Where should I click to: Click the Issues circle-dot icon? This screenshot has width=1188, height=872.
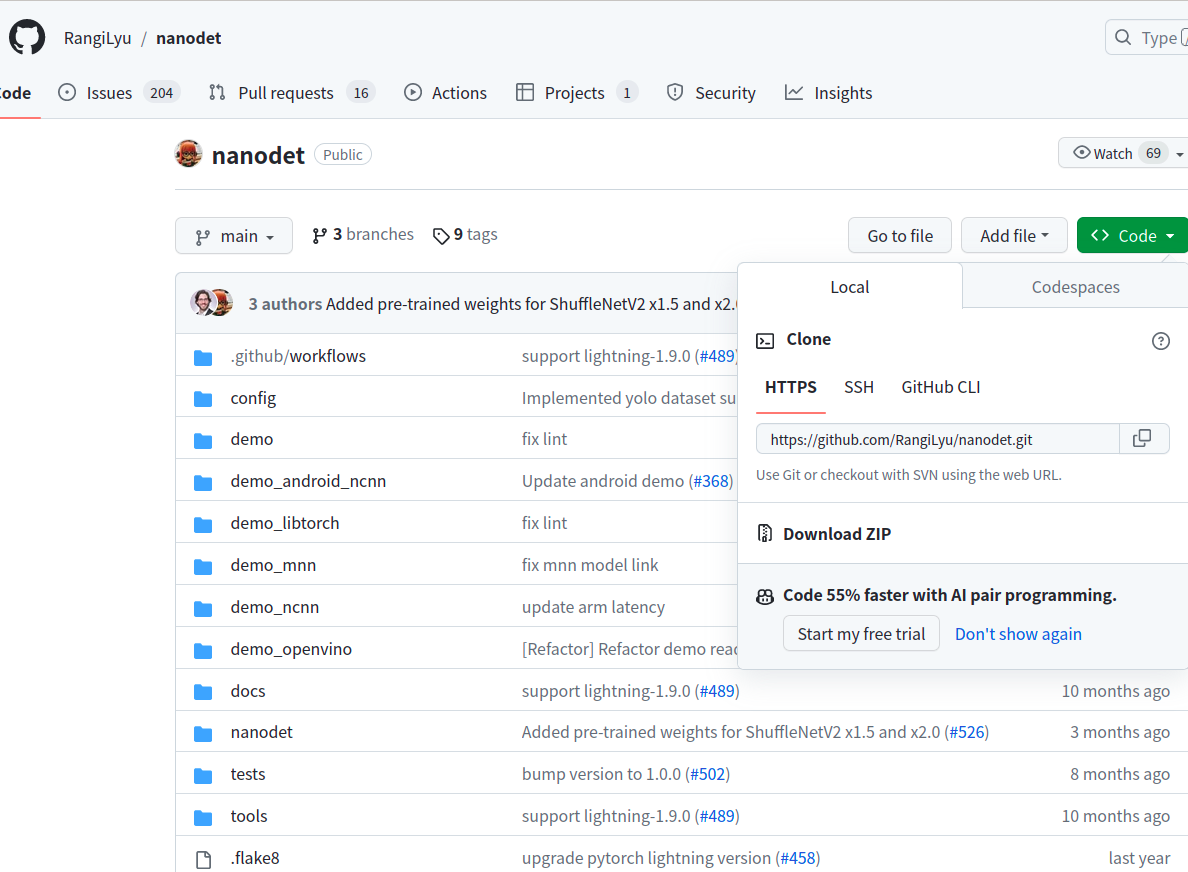pos(67,92)
